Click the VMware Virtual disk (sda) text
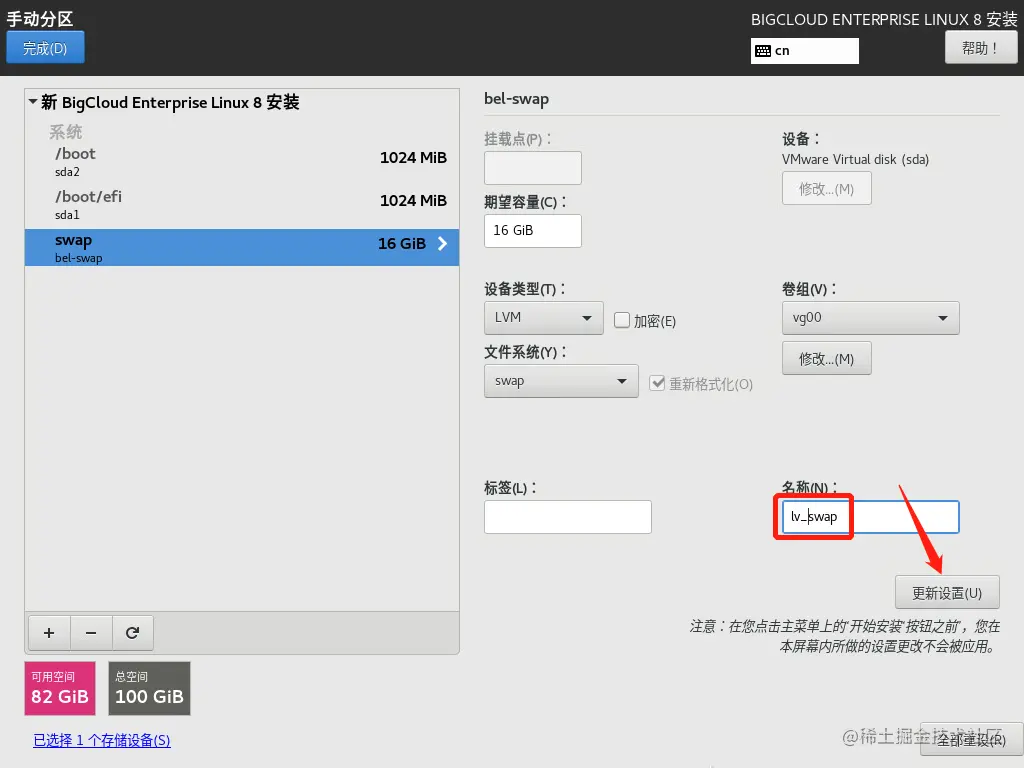This screenshot has height=768, width=1024. pyautogui.click(x=856, y=159)
